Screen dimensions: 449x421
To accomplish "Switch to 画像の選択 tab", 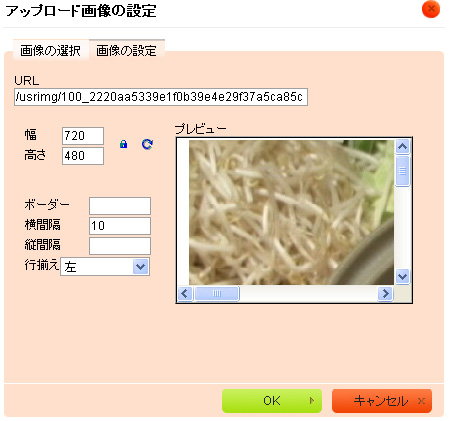I will tap(50, 50).
